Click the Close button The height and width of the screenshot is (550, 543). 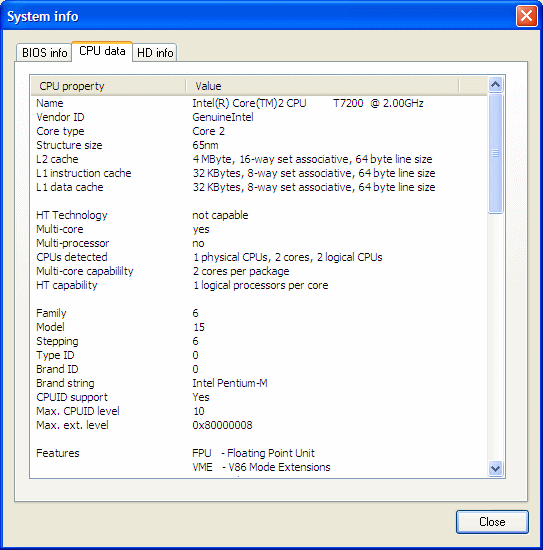point(492,522)
